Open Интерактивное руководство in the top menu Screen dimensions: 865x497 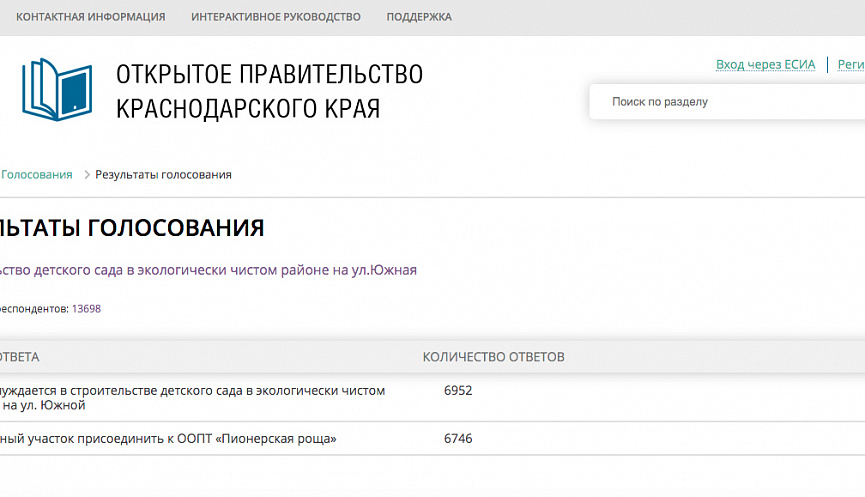coord(276,17)
